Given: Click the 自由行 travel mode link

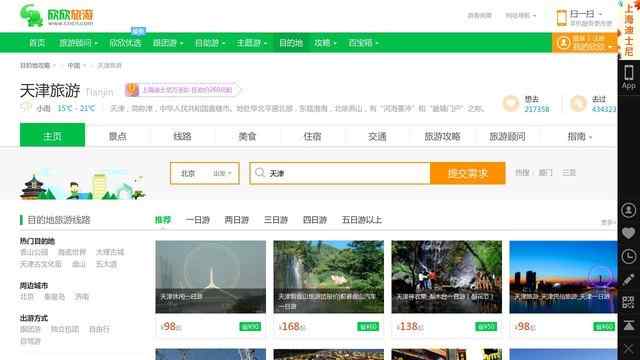Looking at the screenshot, I should coord(99,329).
